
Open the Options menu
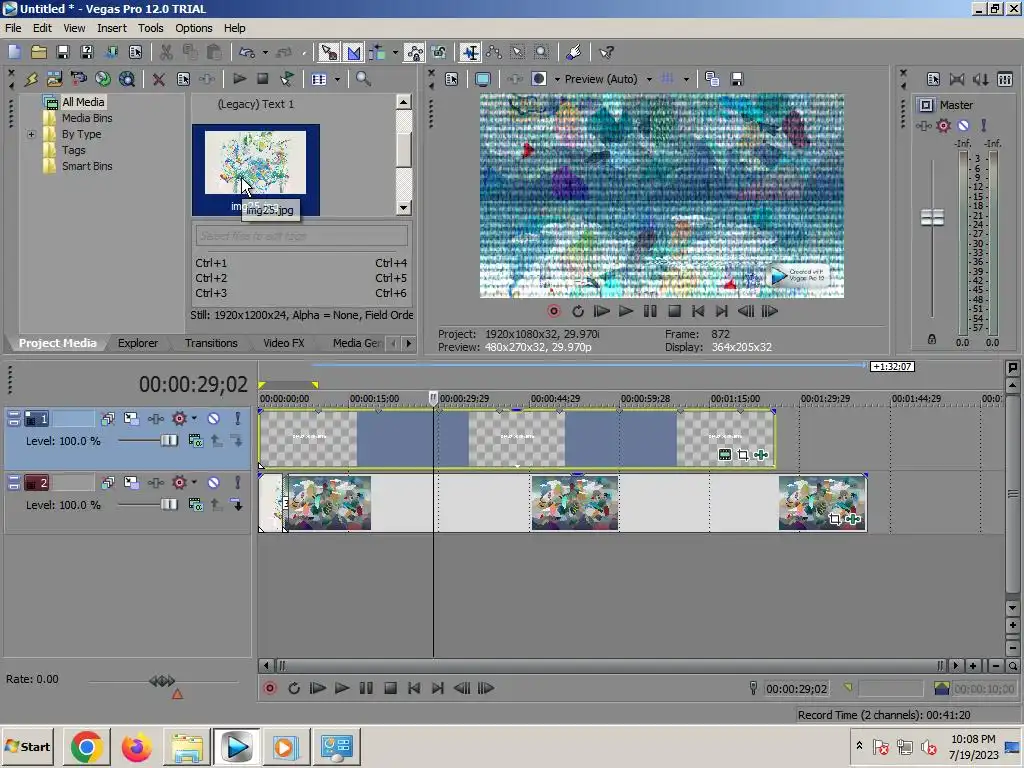click(193, 28)
